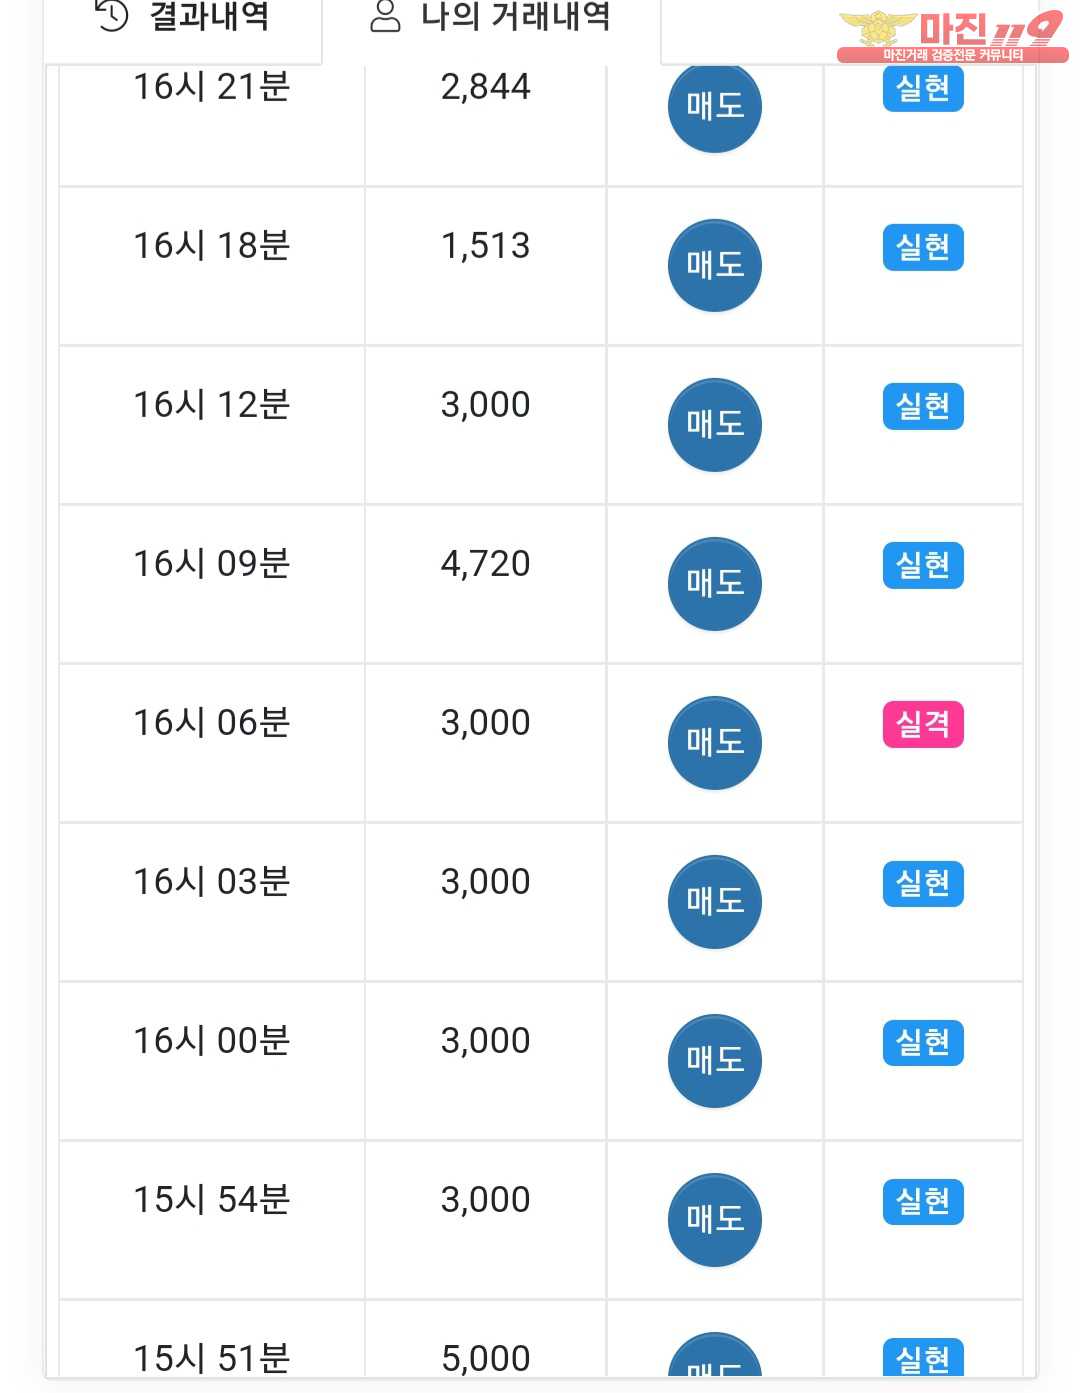Click 매도 circle in 16시 09분 row

pyautogui.click(x=715, y=583)
